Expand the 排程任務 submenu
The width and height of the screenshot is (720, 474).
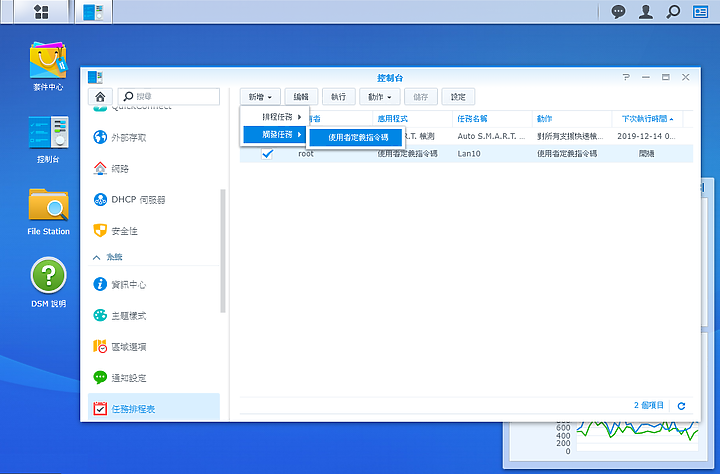pos(275,117)
